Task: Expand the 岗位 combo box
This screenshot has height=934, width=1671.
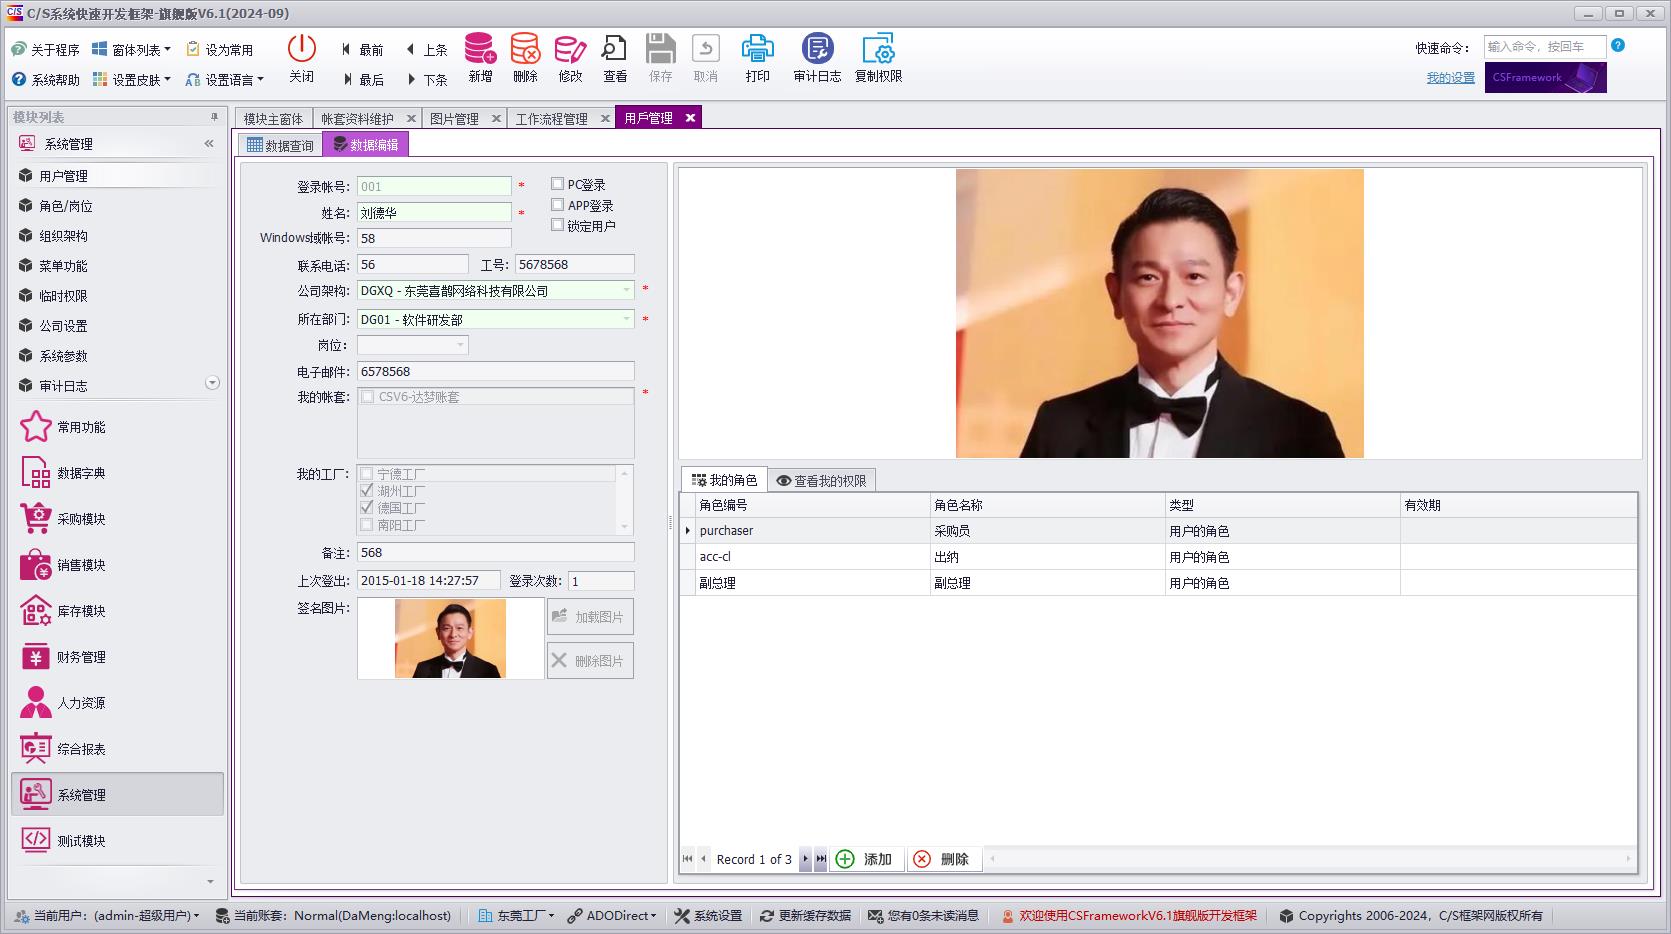Action: coord(460,345)
